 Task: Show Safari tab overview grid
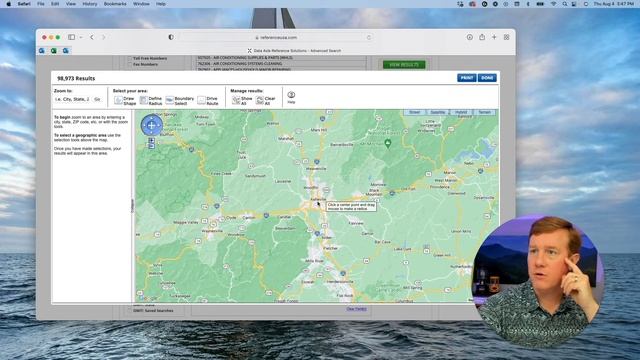[507, 37]
